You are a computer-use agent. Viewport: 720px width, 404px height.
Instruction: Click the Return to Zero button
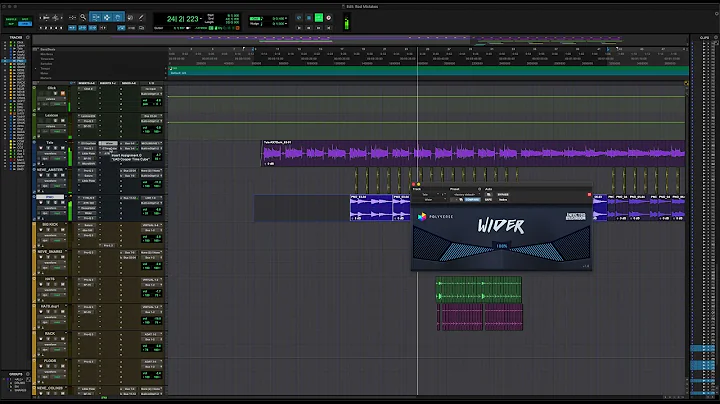299,28
